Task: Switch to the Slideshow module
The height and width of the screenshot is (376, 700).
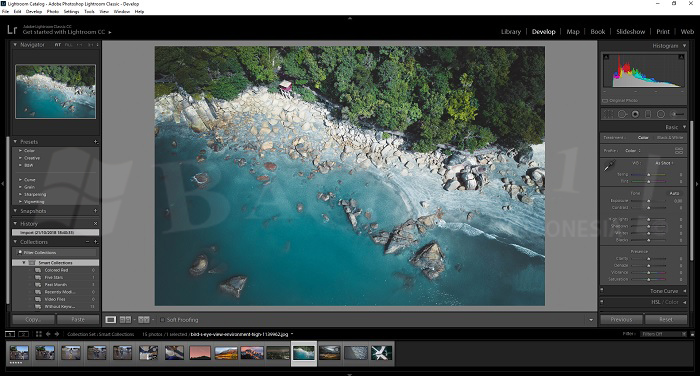Action: coord(630,32)
